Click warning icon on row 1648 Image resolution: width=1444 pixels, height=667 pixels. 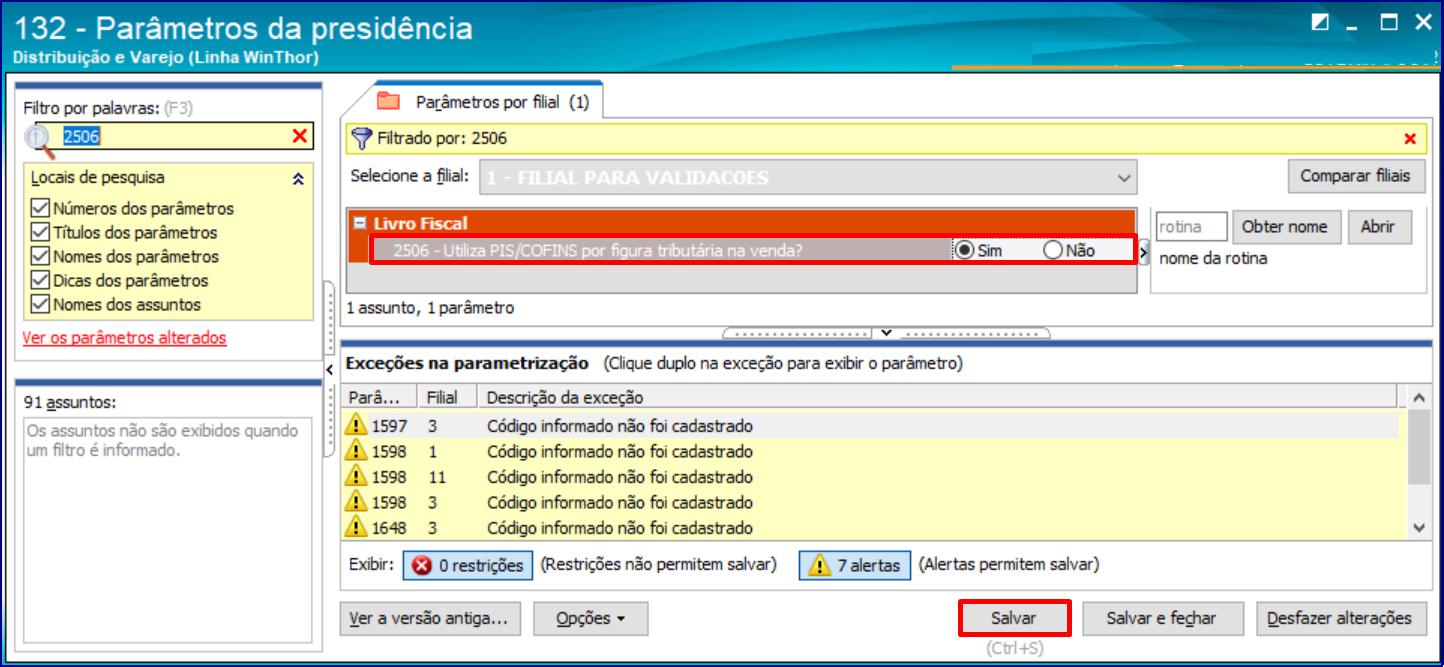pos(356,526)
